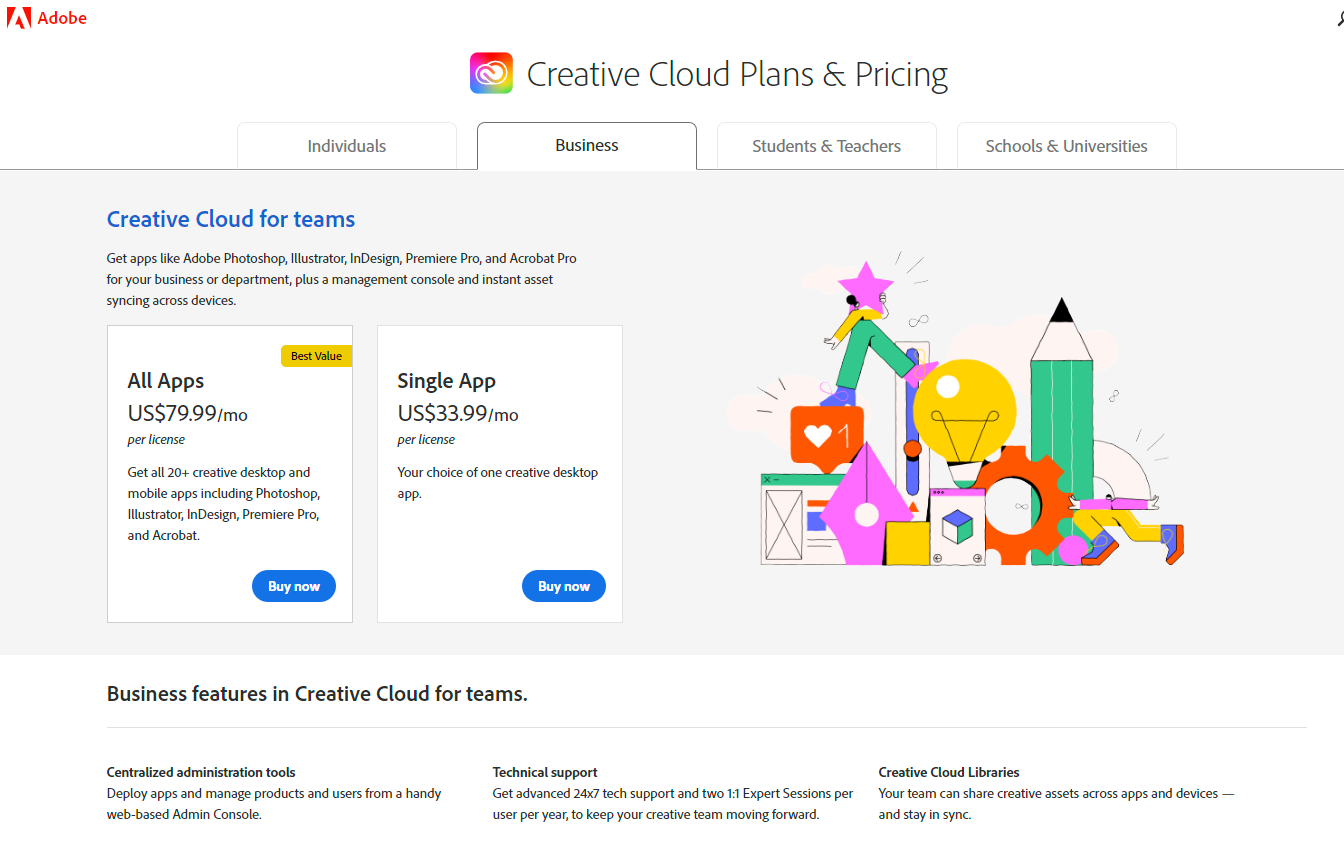Click the Adobe logo icon
The image size is (1344, 861).
coord(19,17)
